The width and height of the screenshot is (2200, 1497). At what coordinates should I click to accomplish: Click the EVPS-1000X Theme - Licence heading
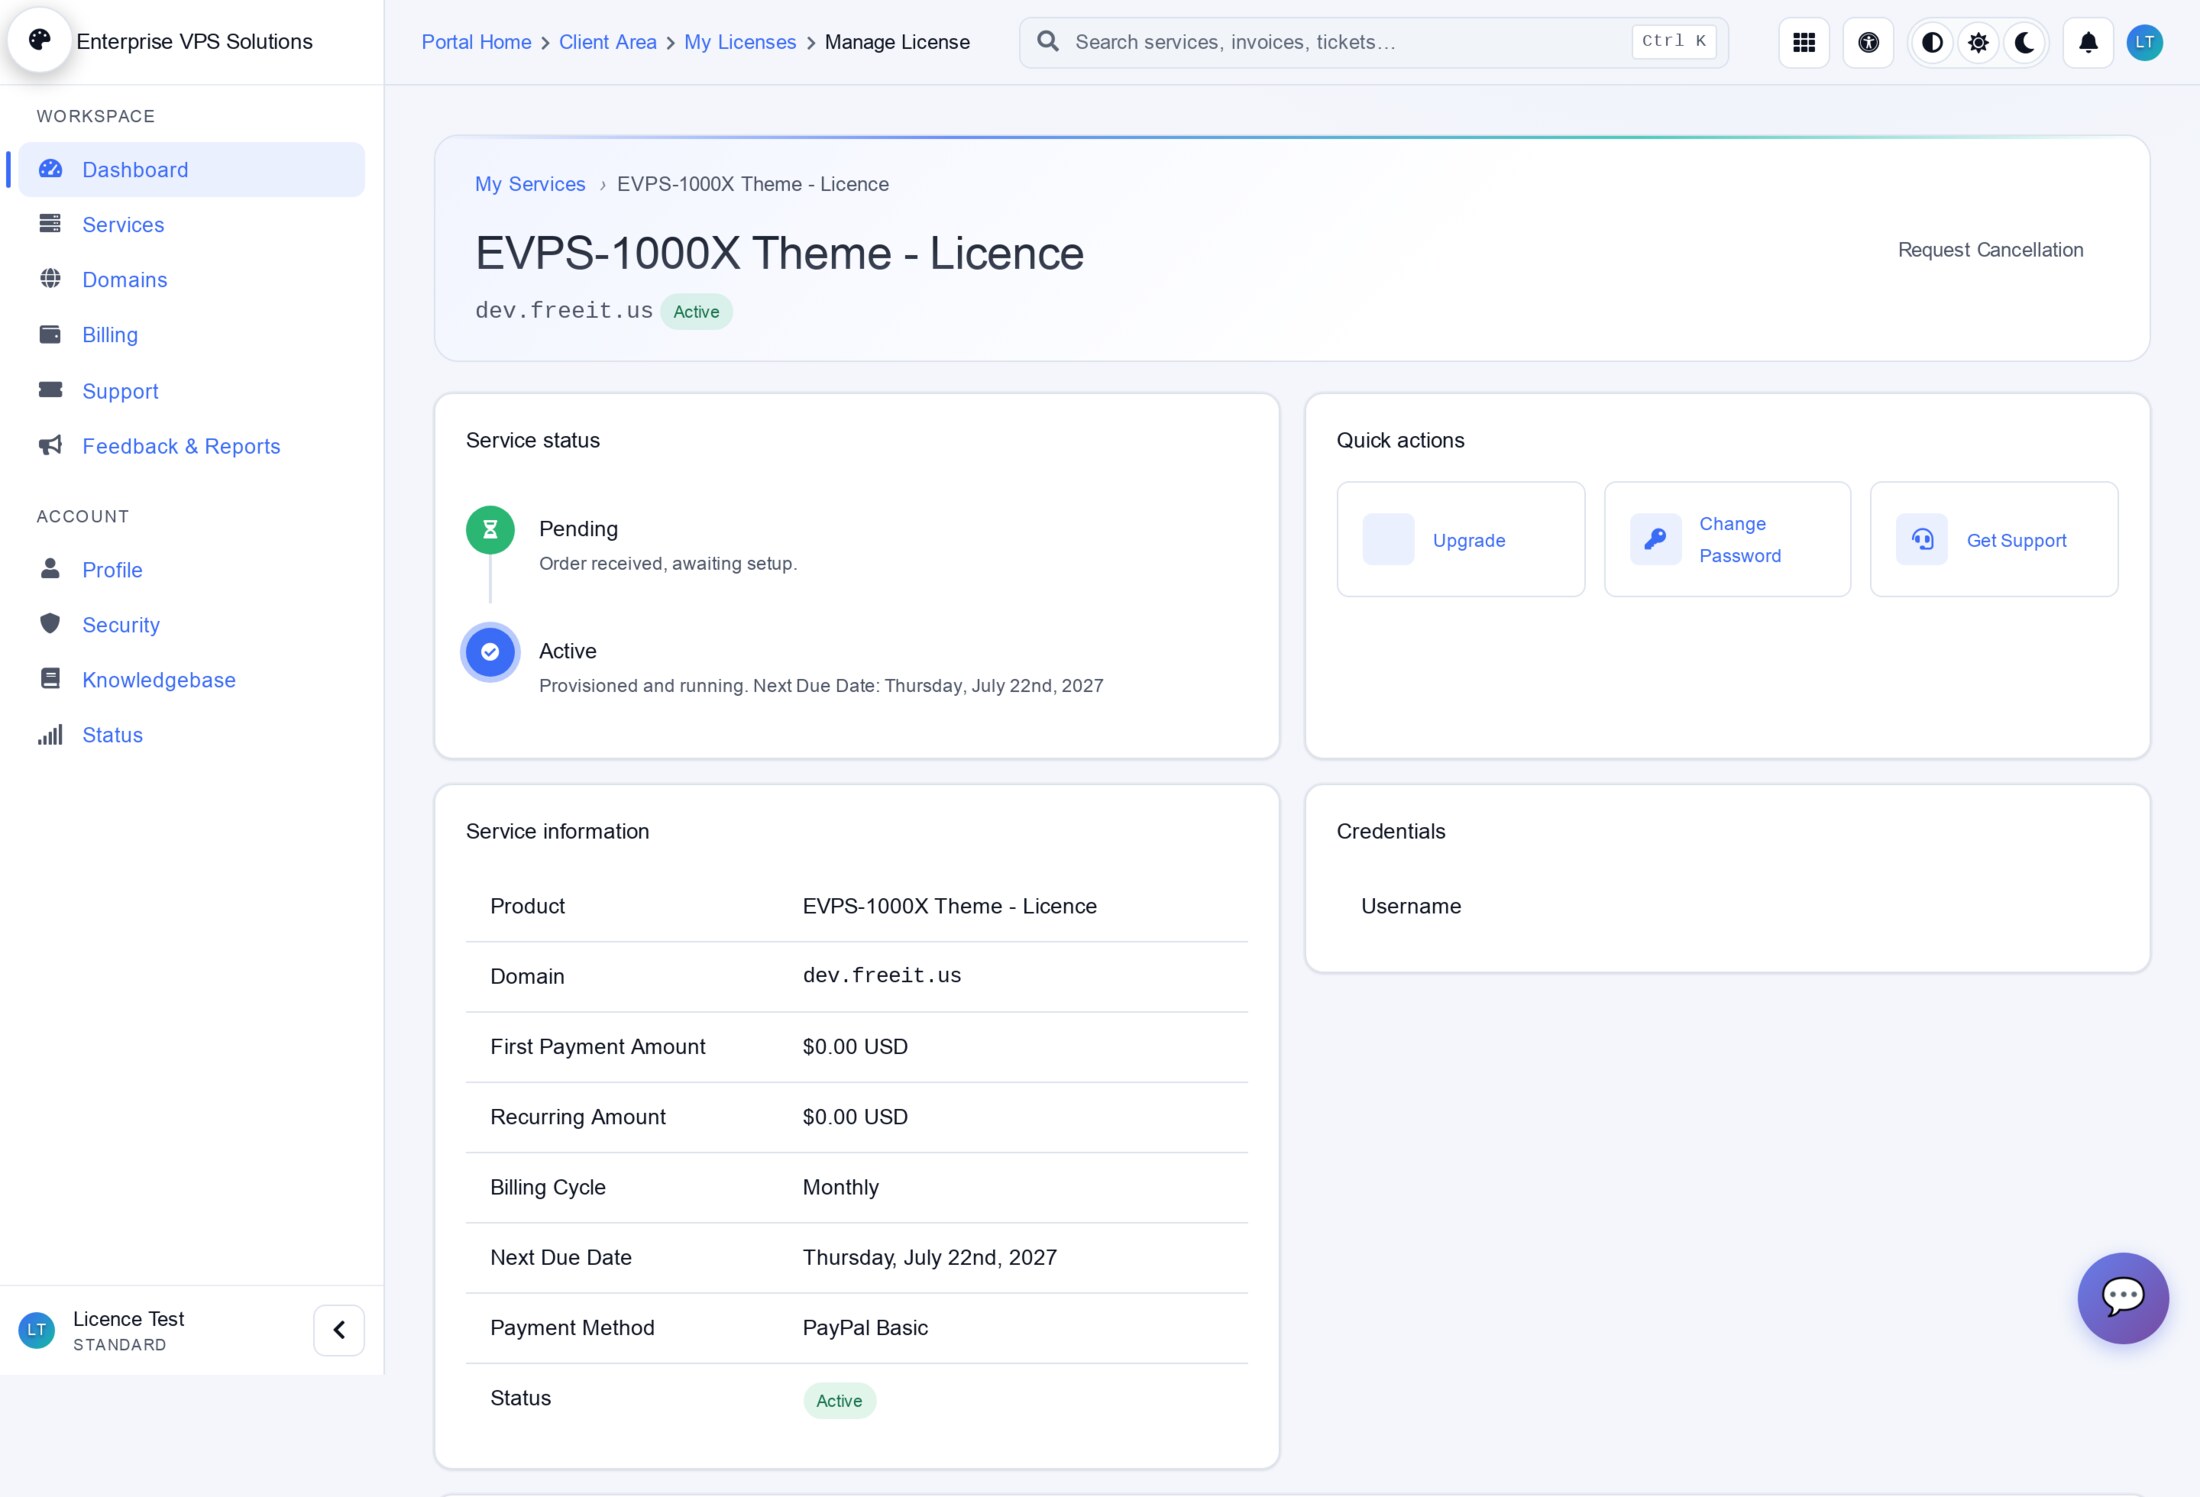[779, 253]
